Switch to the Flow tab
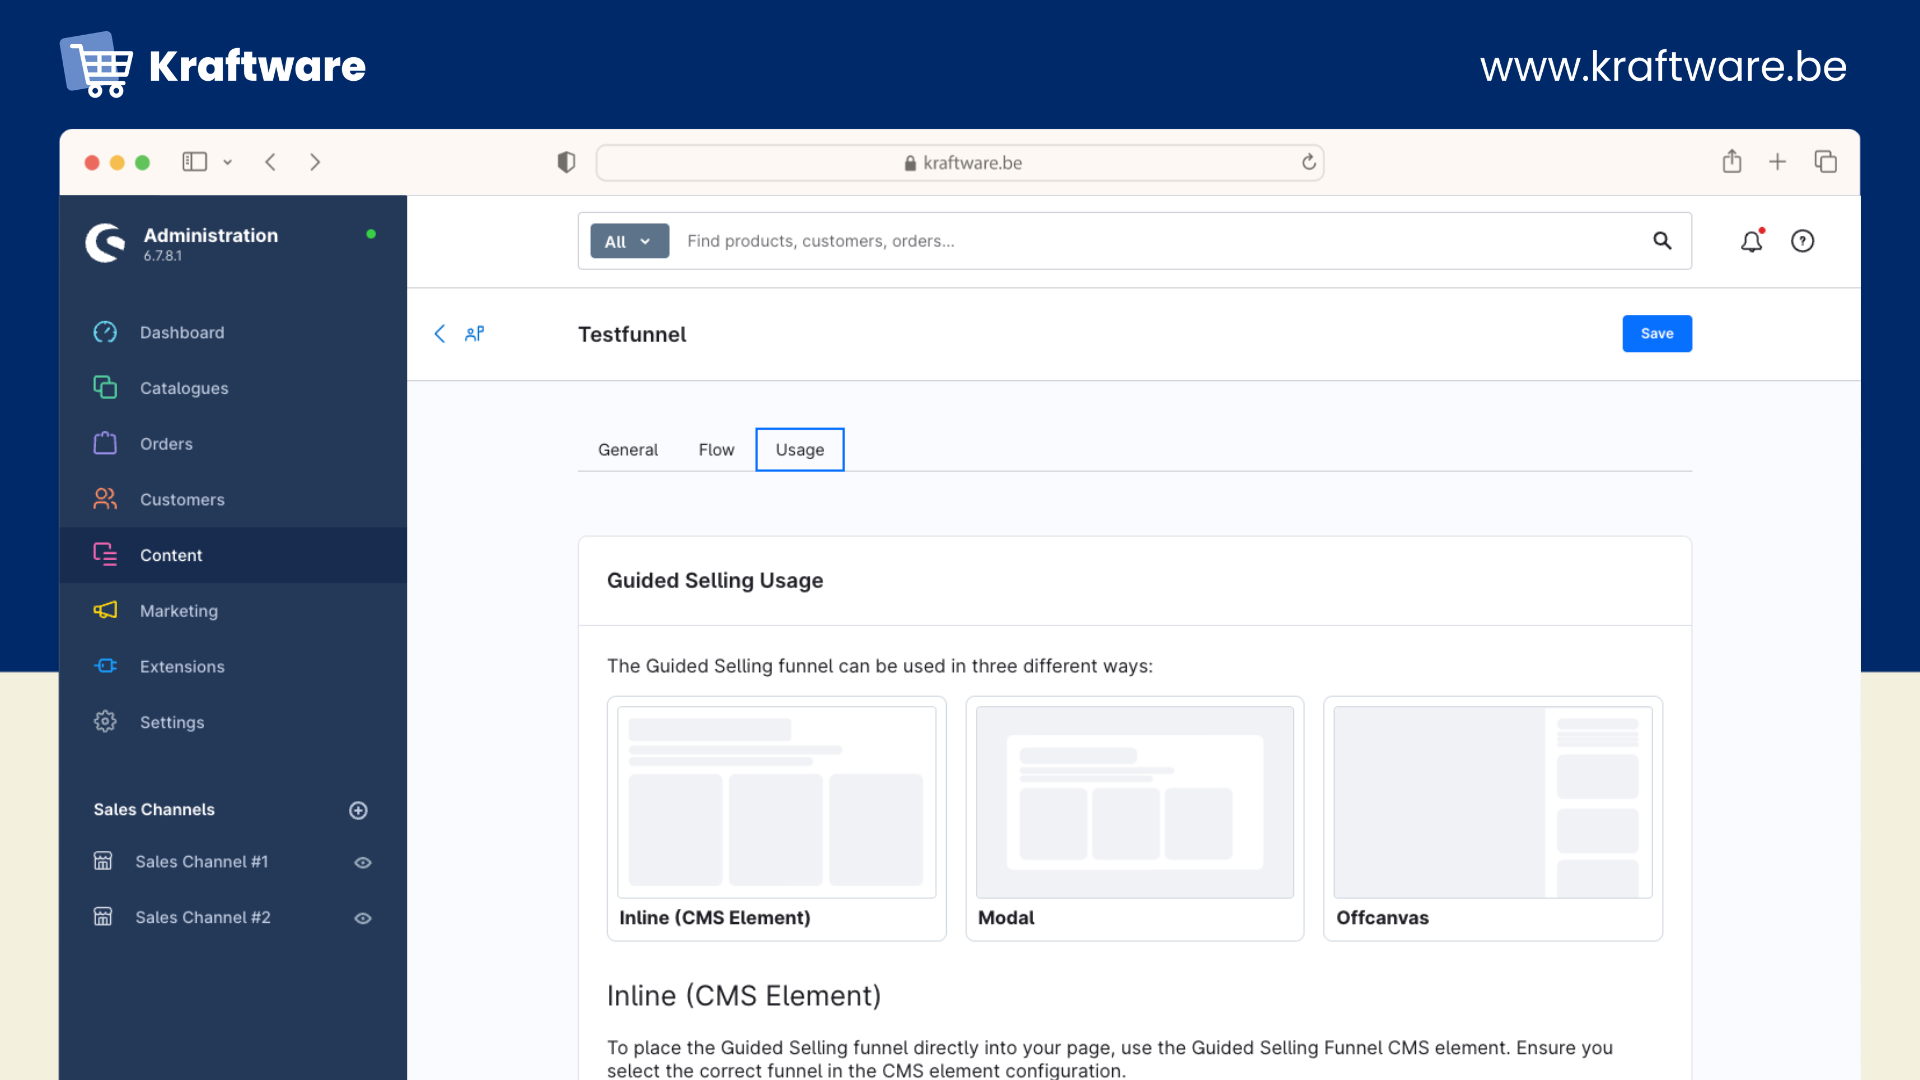The height and width of the screenshot is (1080, 1920). (x=716, y=450)
